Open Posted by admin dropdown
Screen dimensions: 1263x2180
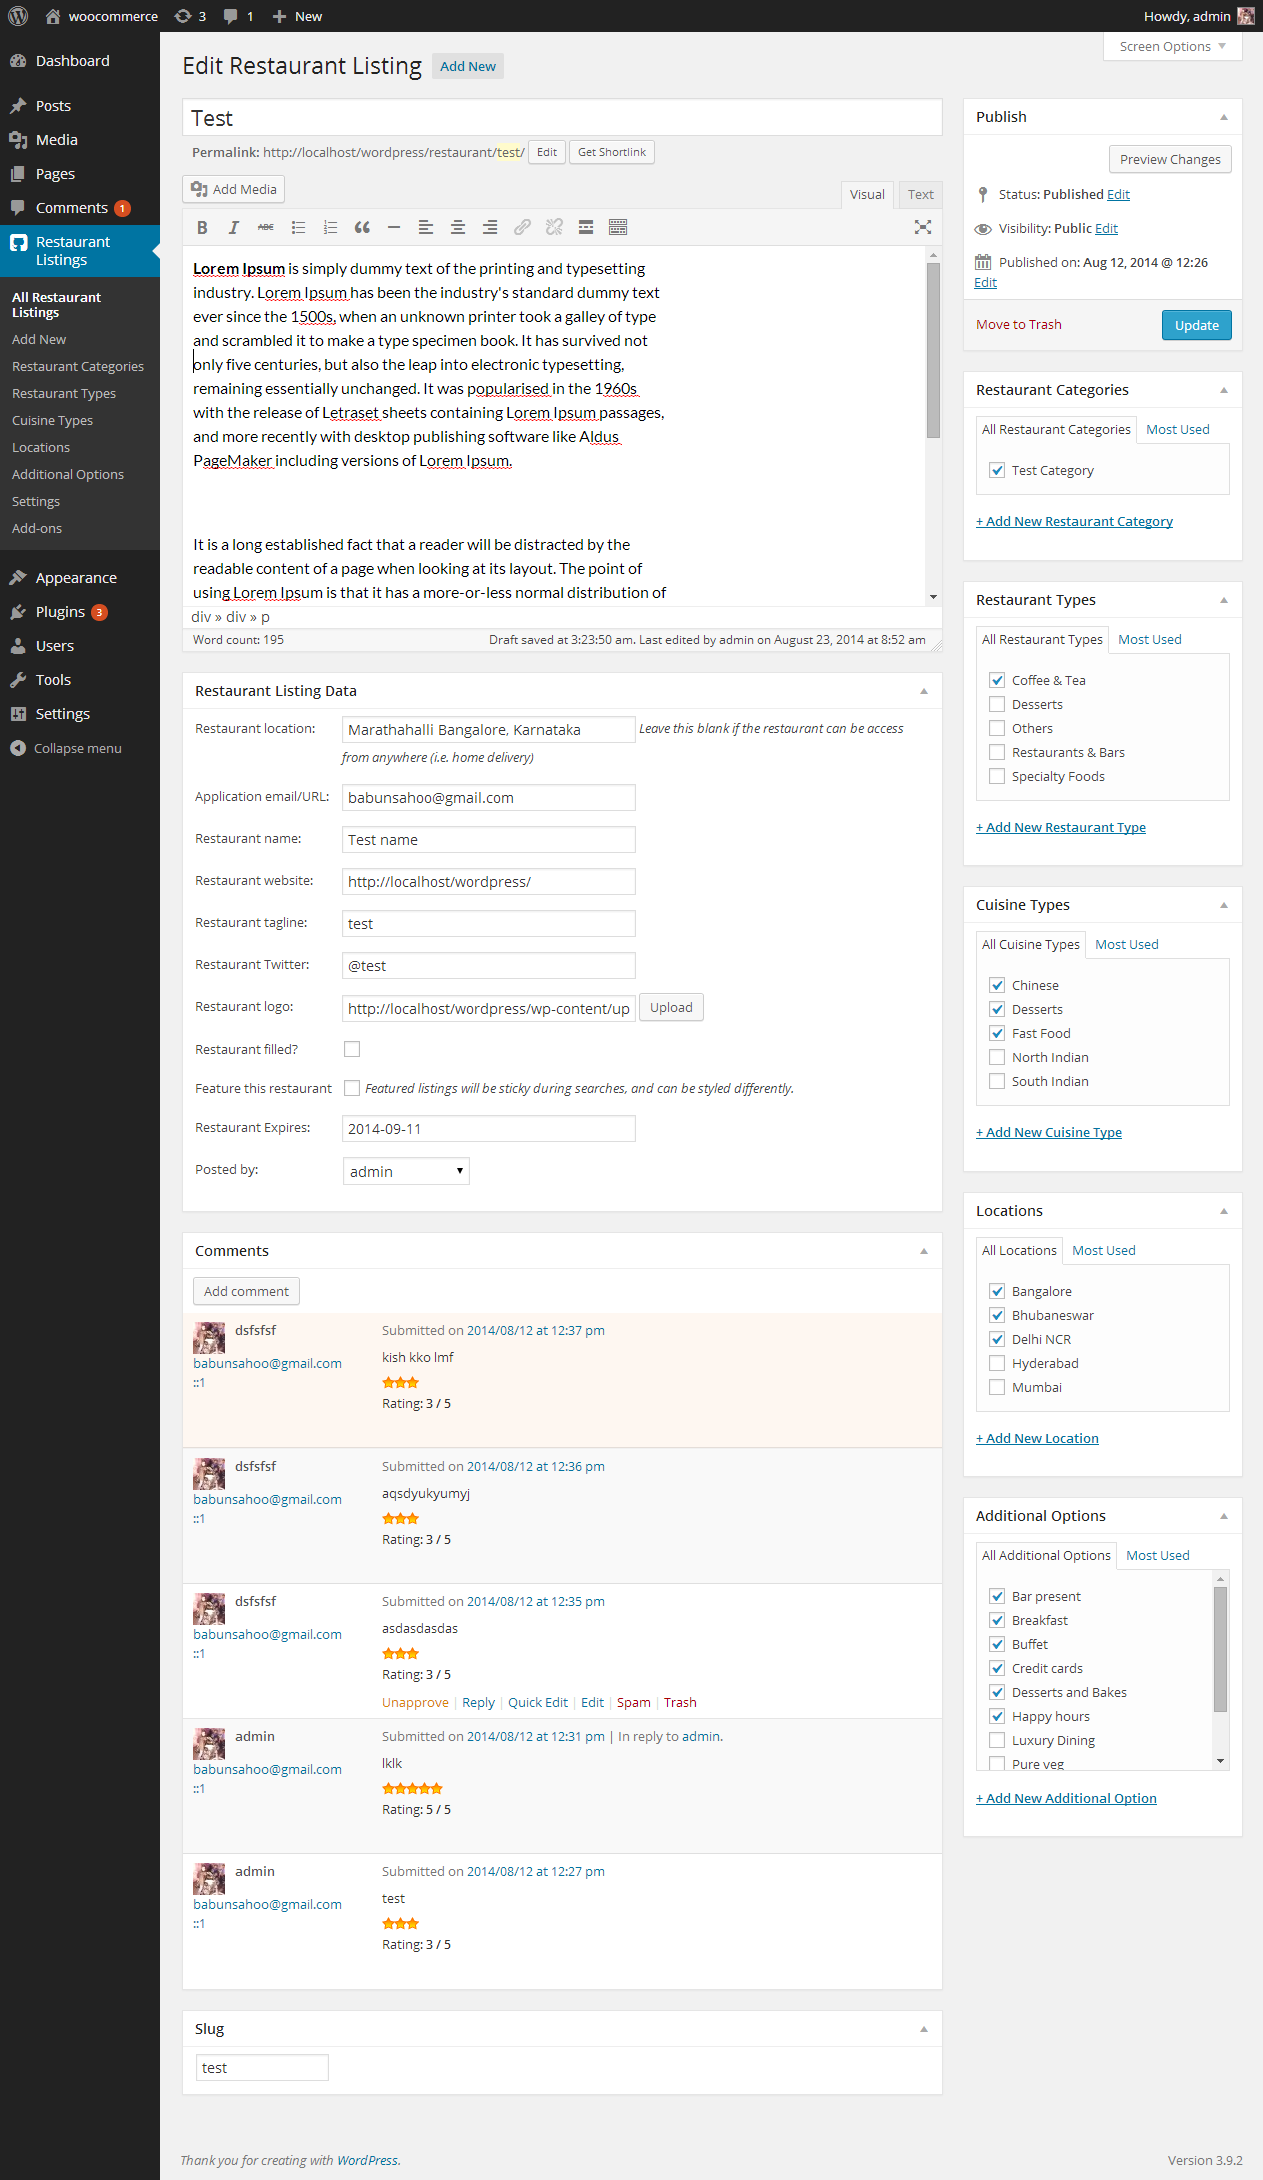click(406, 1171)
